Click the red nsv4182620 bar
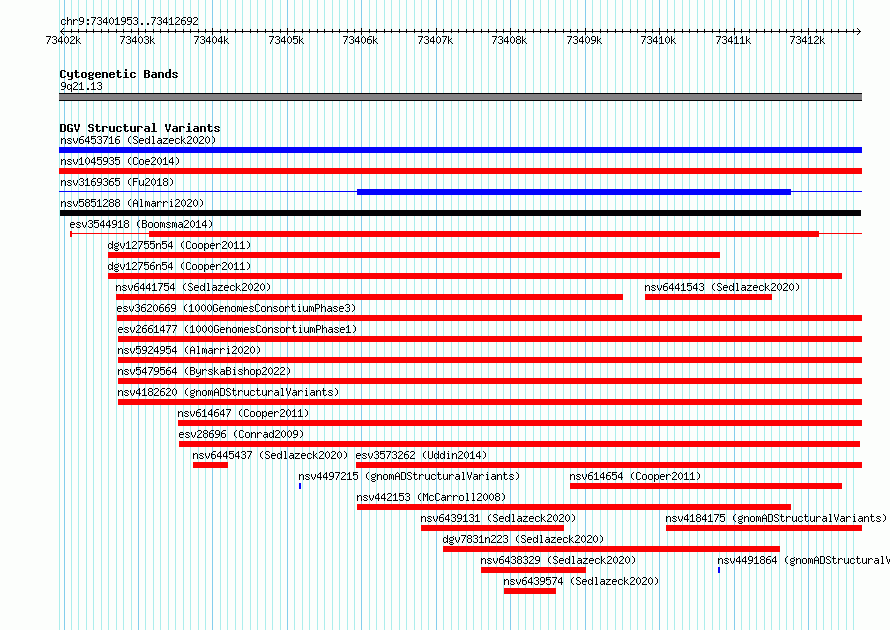Screen dimensions: 890x630 (x=490, y=402)
